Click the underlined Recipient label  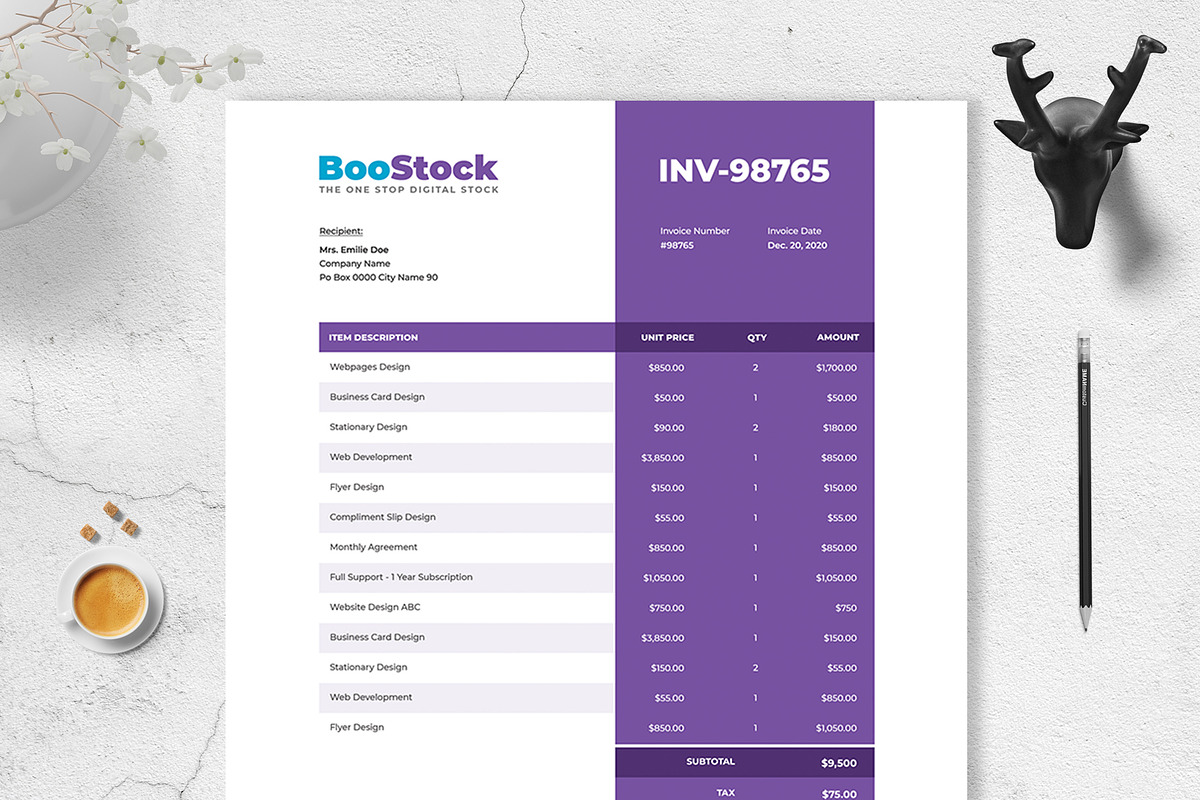[x=341, y=231]
